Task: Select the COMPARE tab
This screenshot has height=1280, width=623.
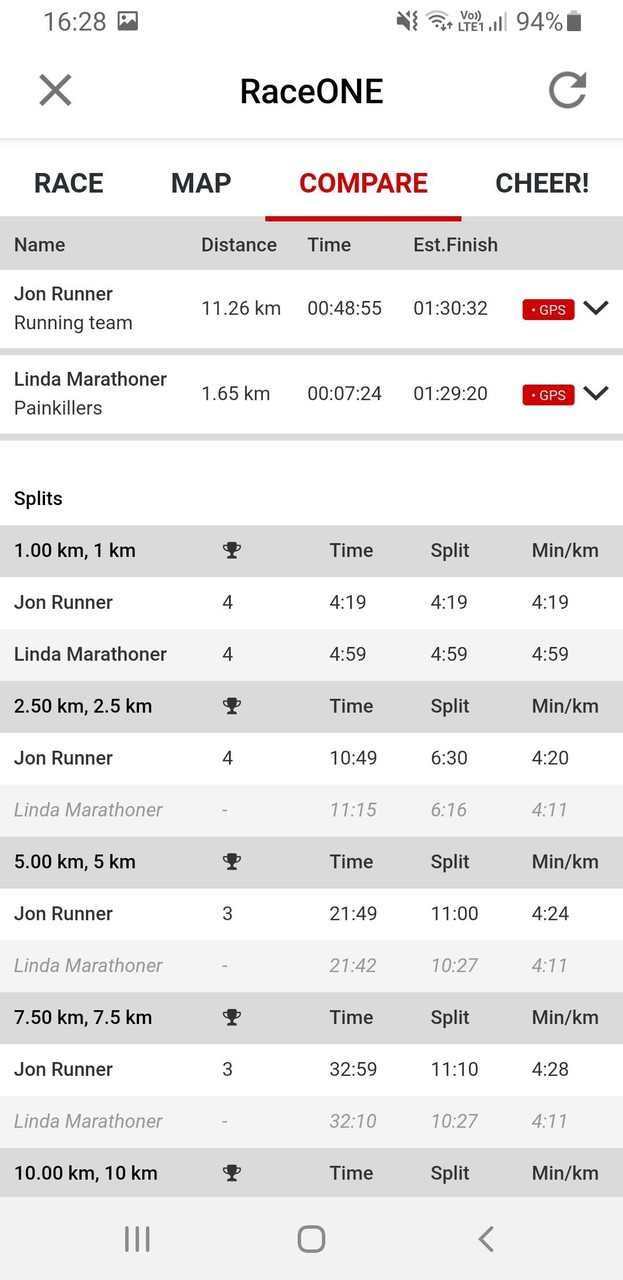Action: tap(363, 183)
